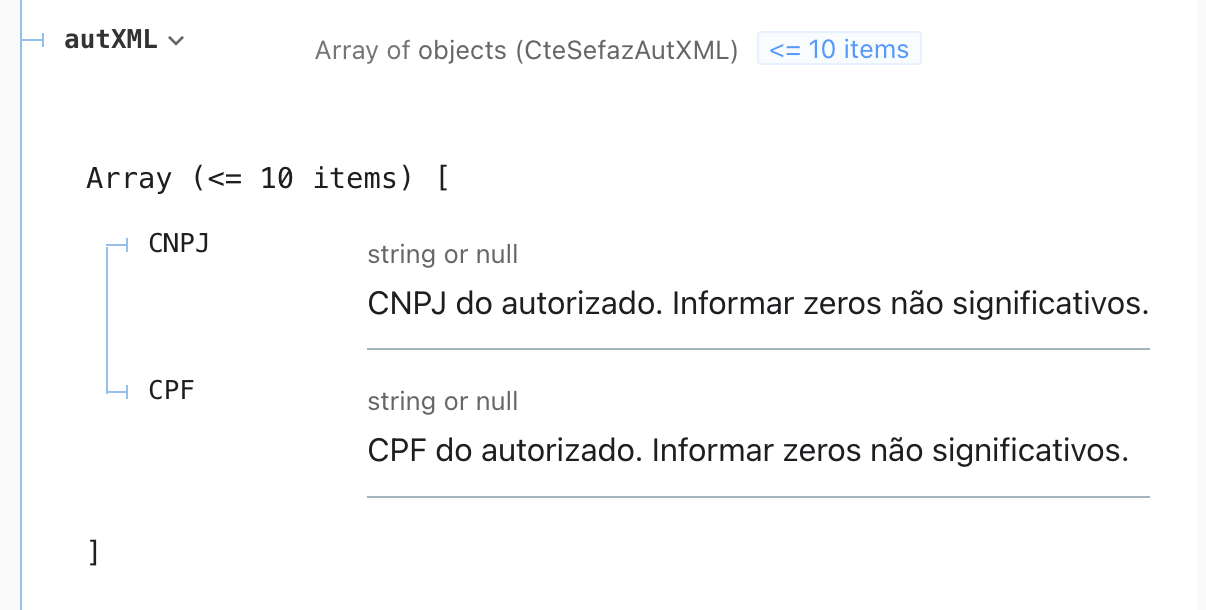The image size is (1206, 610).
Task: Click the "CPF do autorizado" description text
Action: tap(748, 451)
